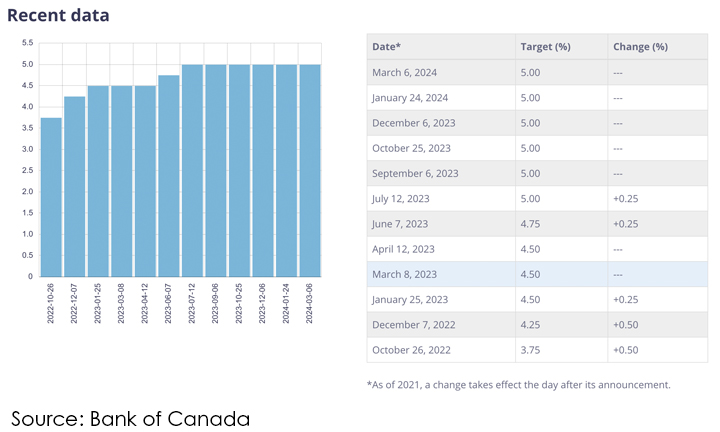Click the Change (%) column header
Screen dimensions: 720x432
[x=640, y=47]
